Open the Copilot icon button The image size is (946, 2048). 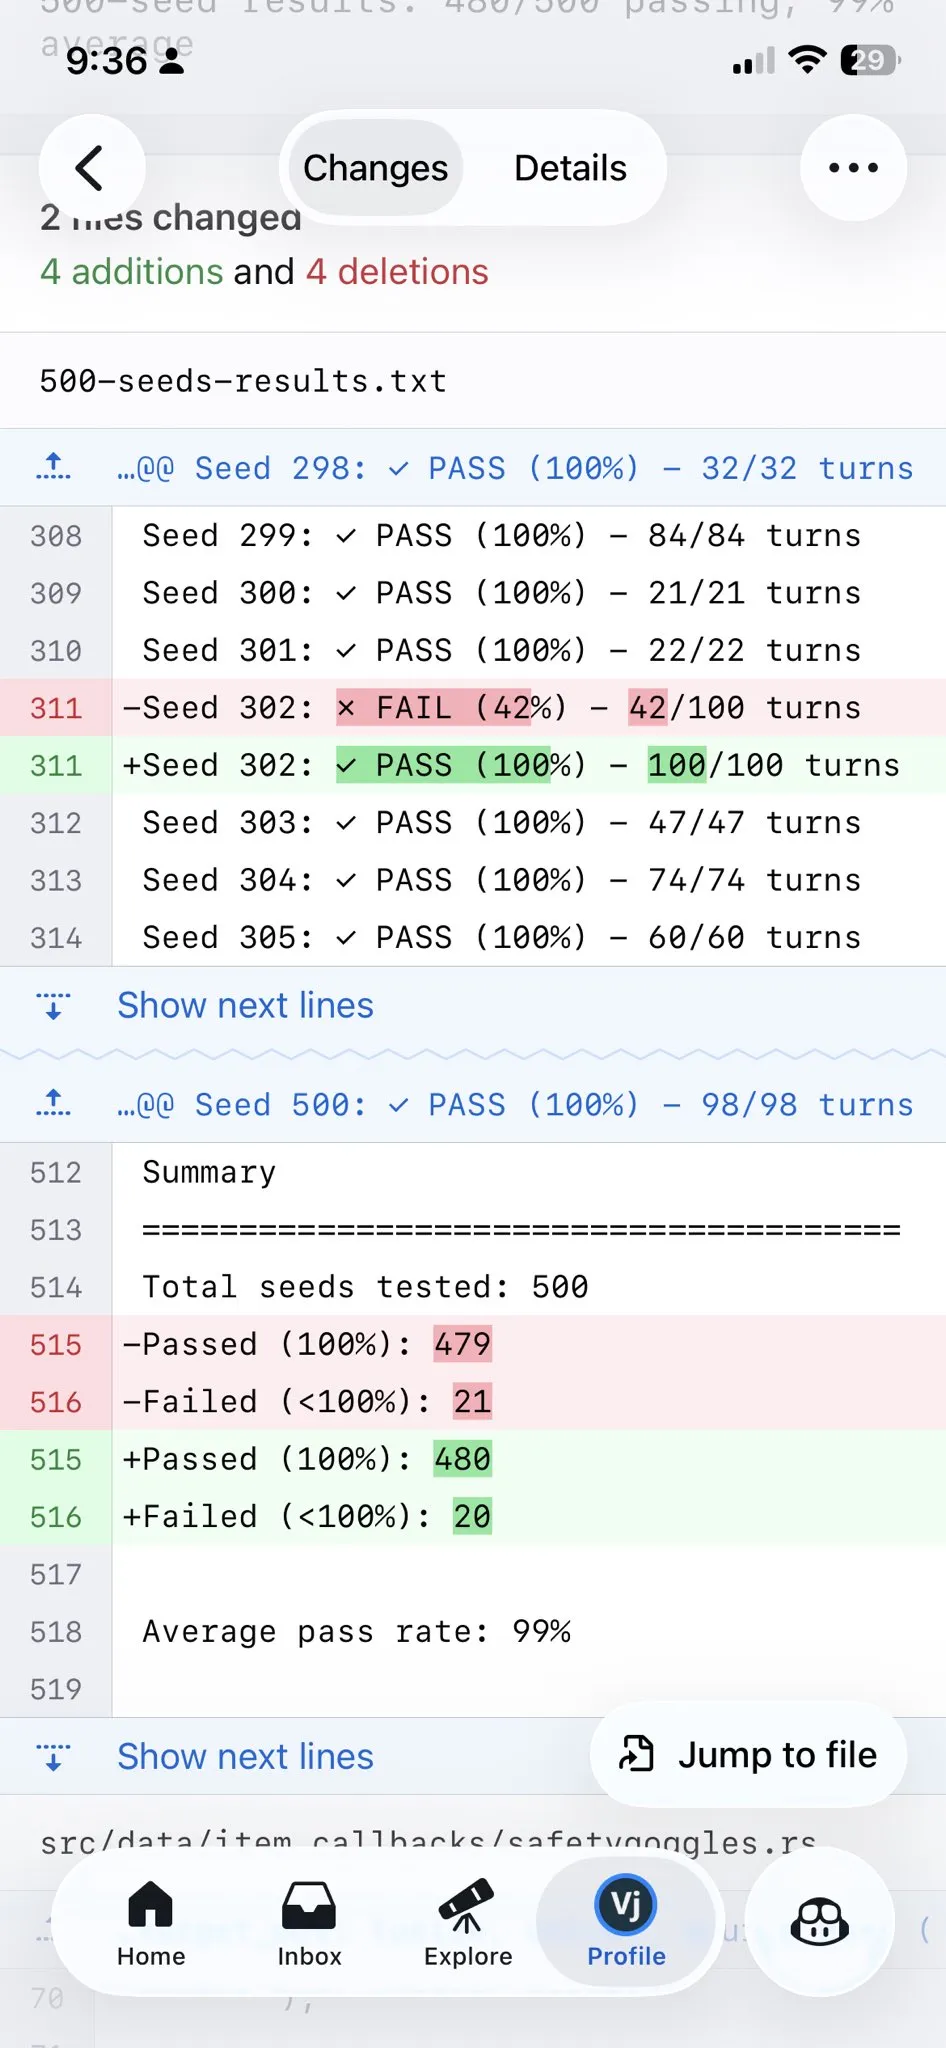click(x=819, y=1921)
